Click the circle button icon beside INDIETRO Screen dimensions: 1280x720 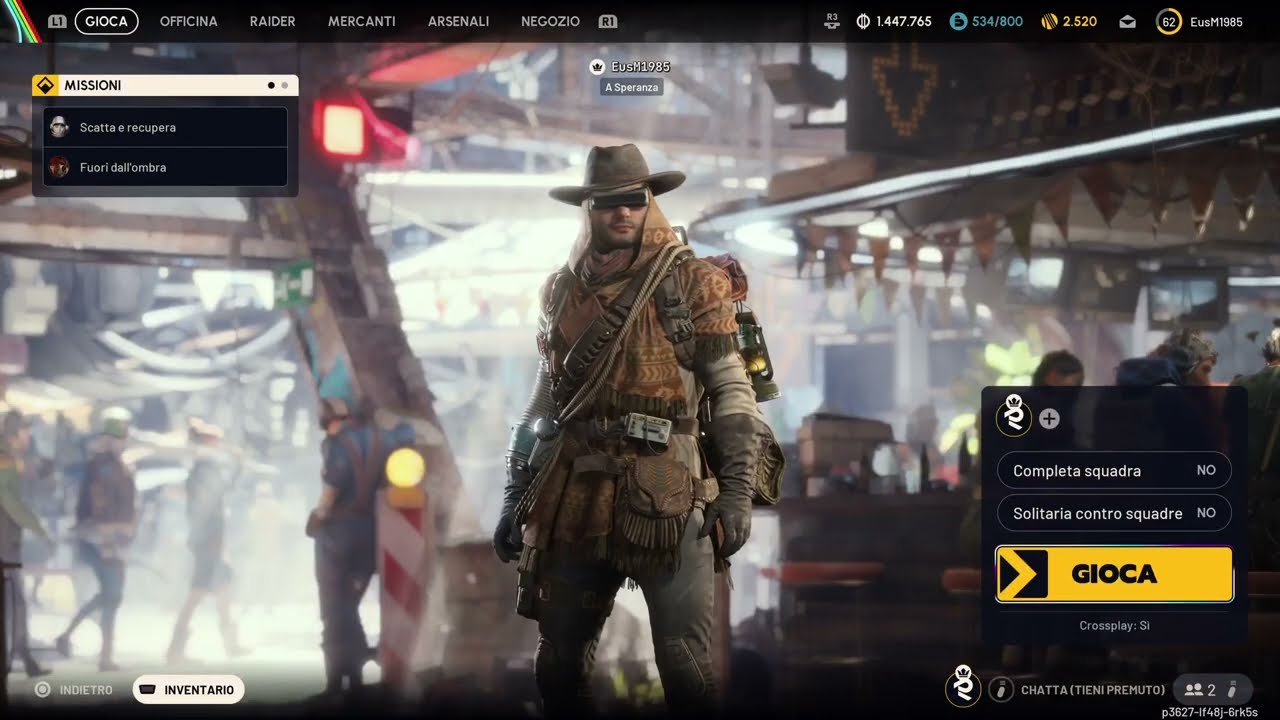[x=42, y=689]
